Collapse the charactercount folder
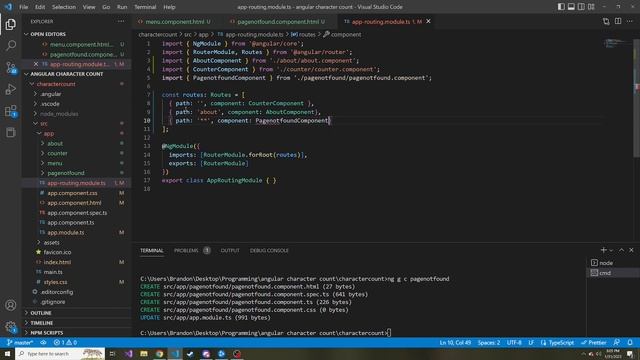This screenshot has height=360, width=640. (56, 84)
